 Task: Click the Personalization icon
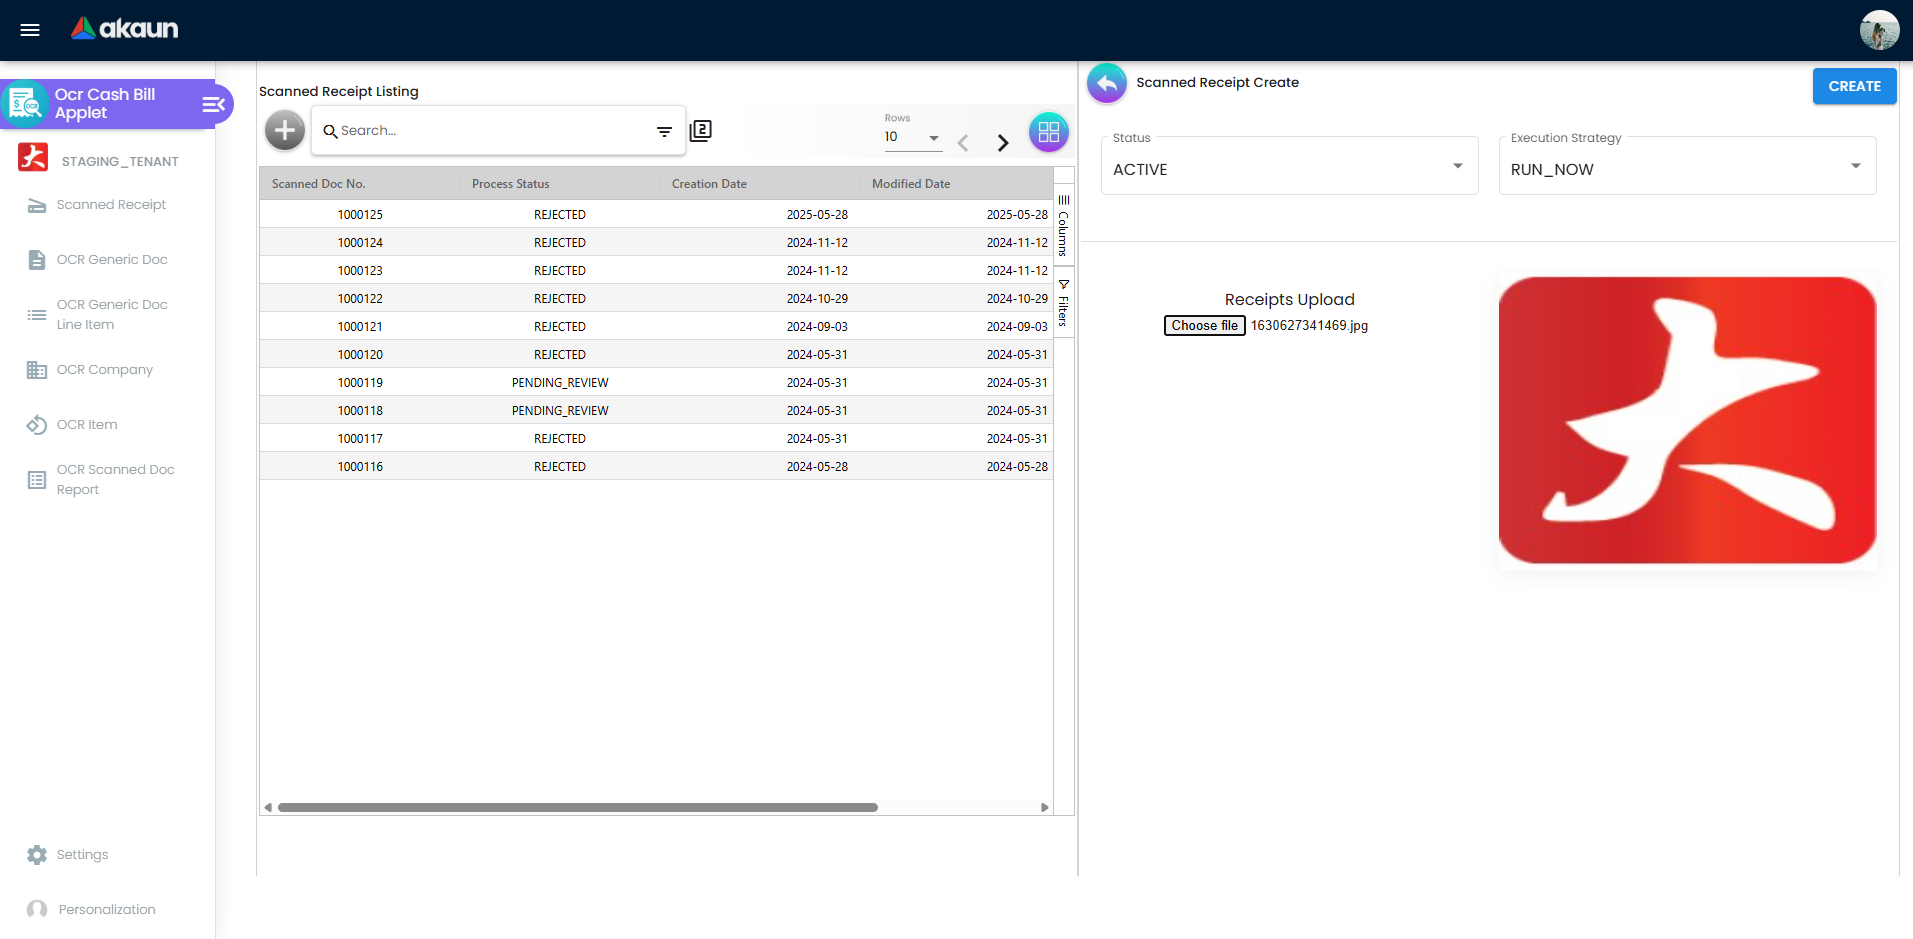(37, 910)
